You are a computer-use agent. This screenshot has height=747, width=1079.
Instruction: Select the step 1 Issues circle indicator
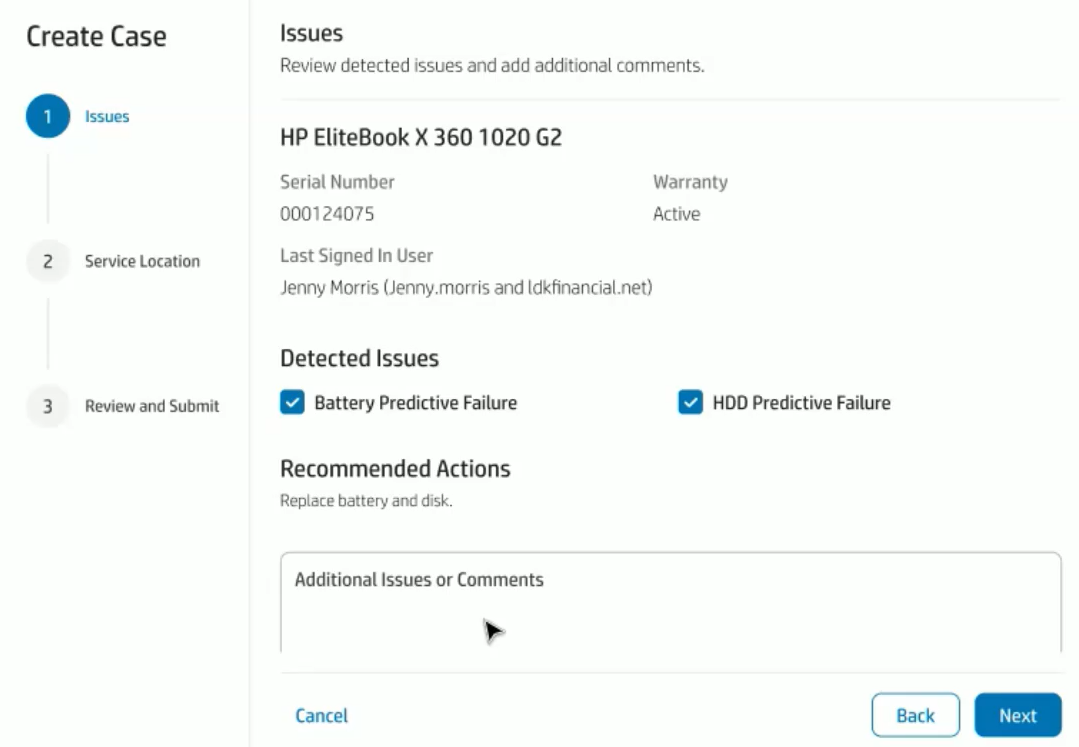click(47, 115)
